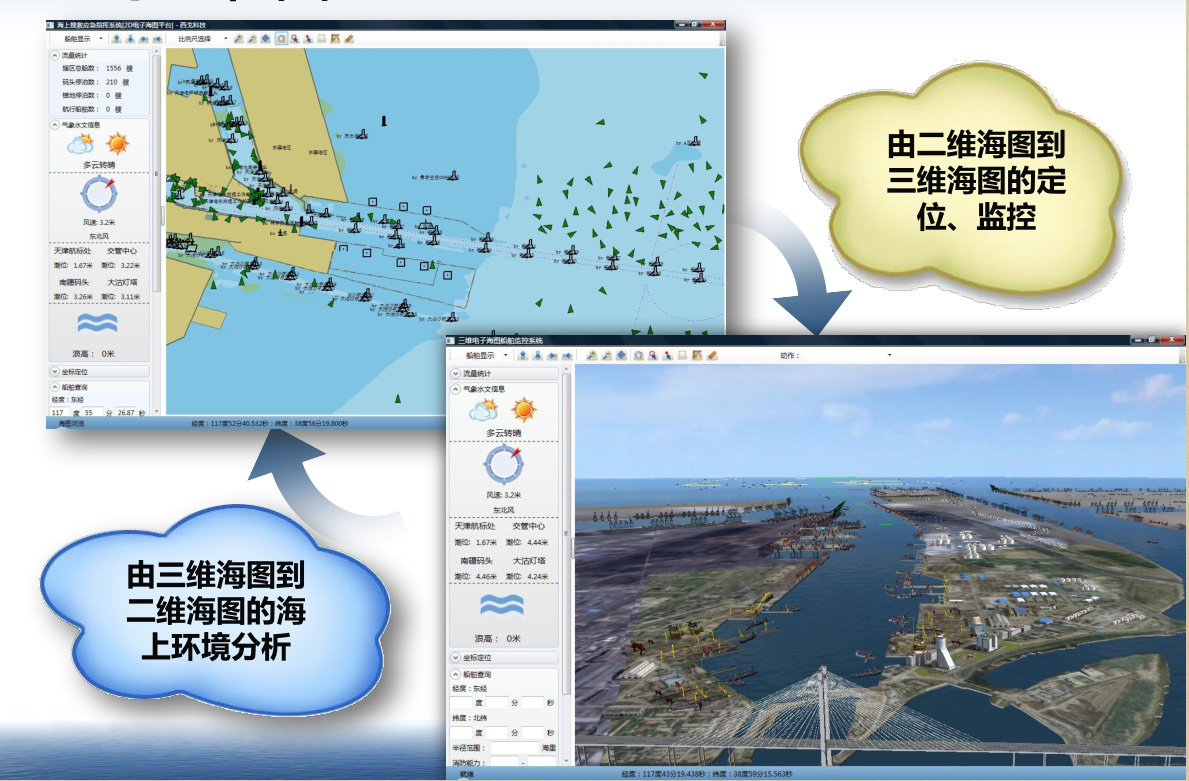Click 大沽灯塔 tide label in 3D window
1189x781 pixels.
click(x=529, y=561)
